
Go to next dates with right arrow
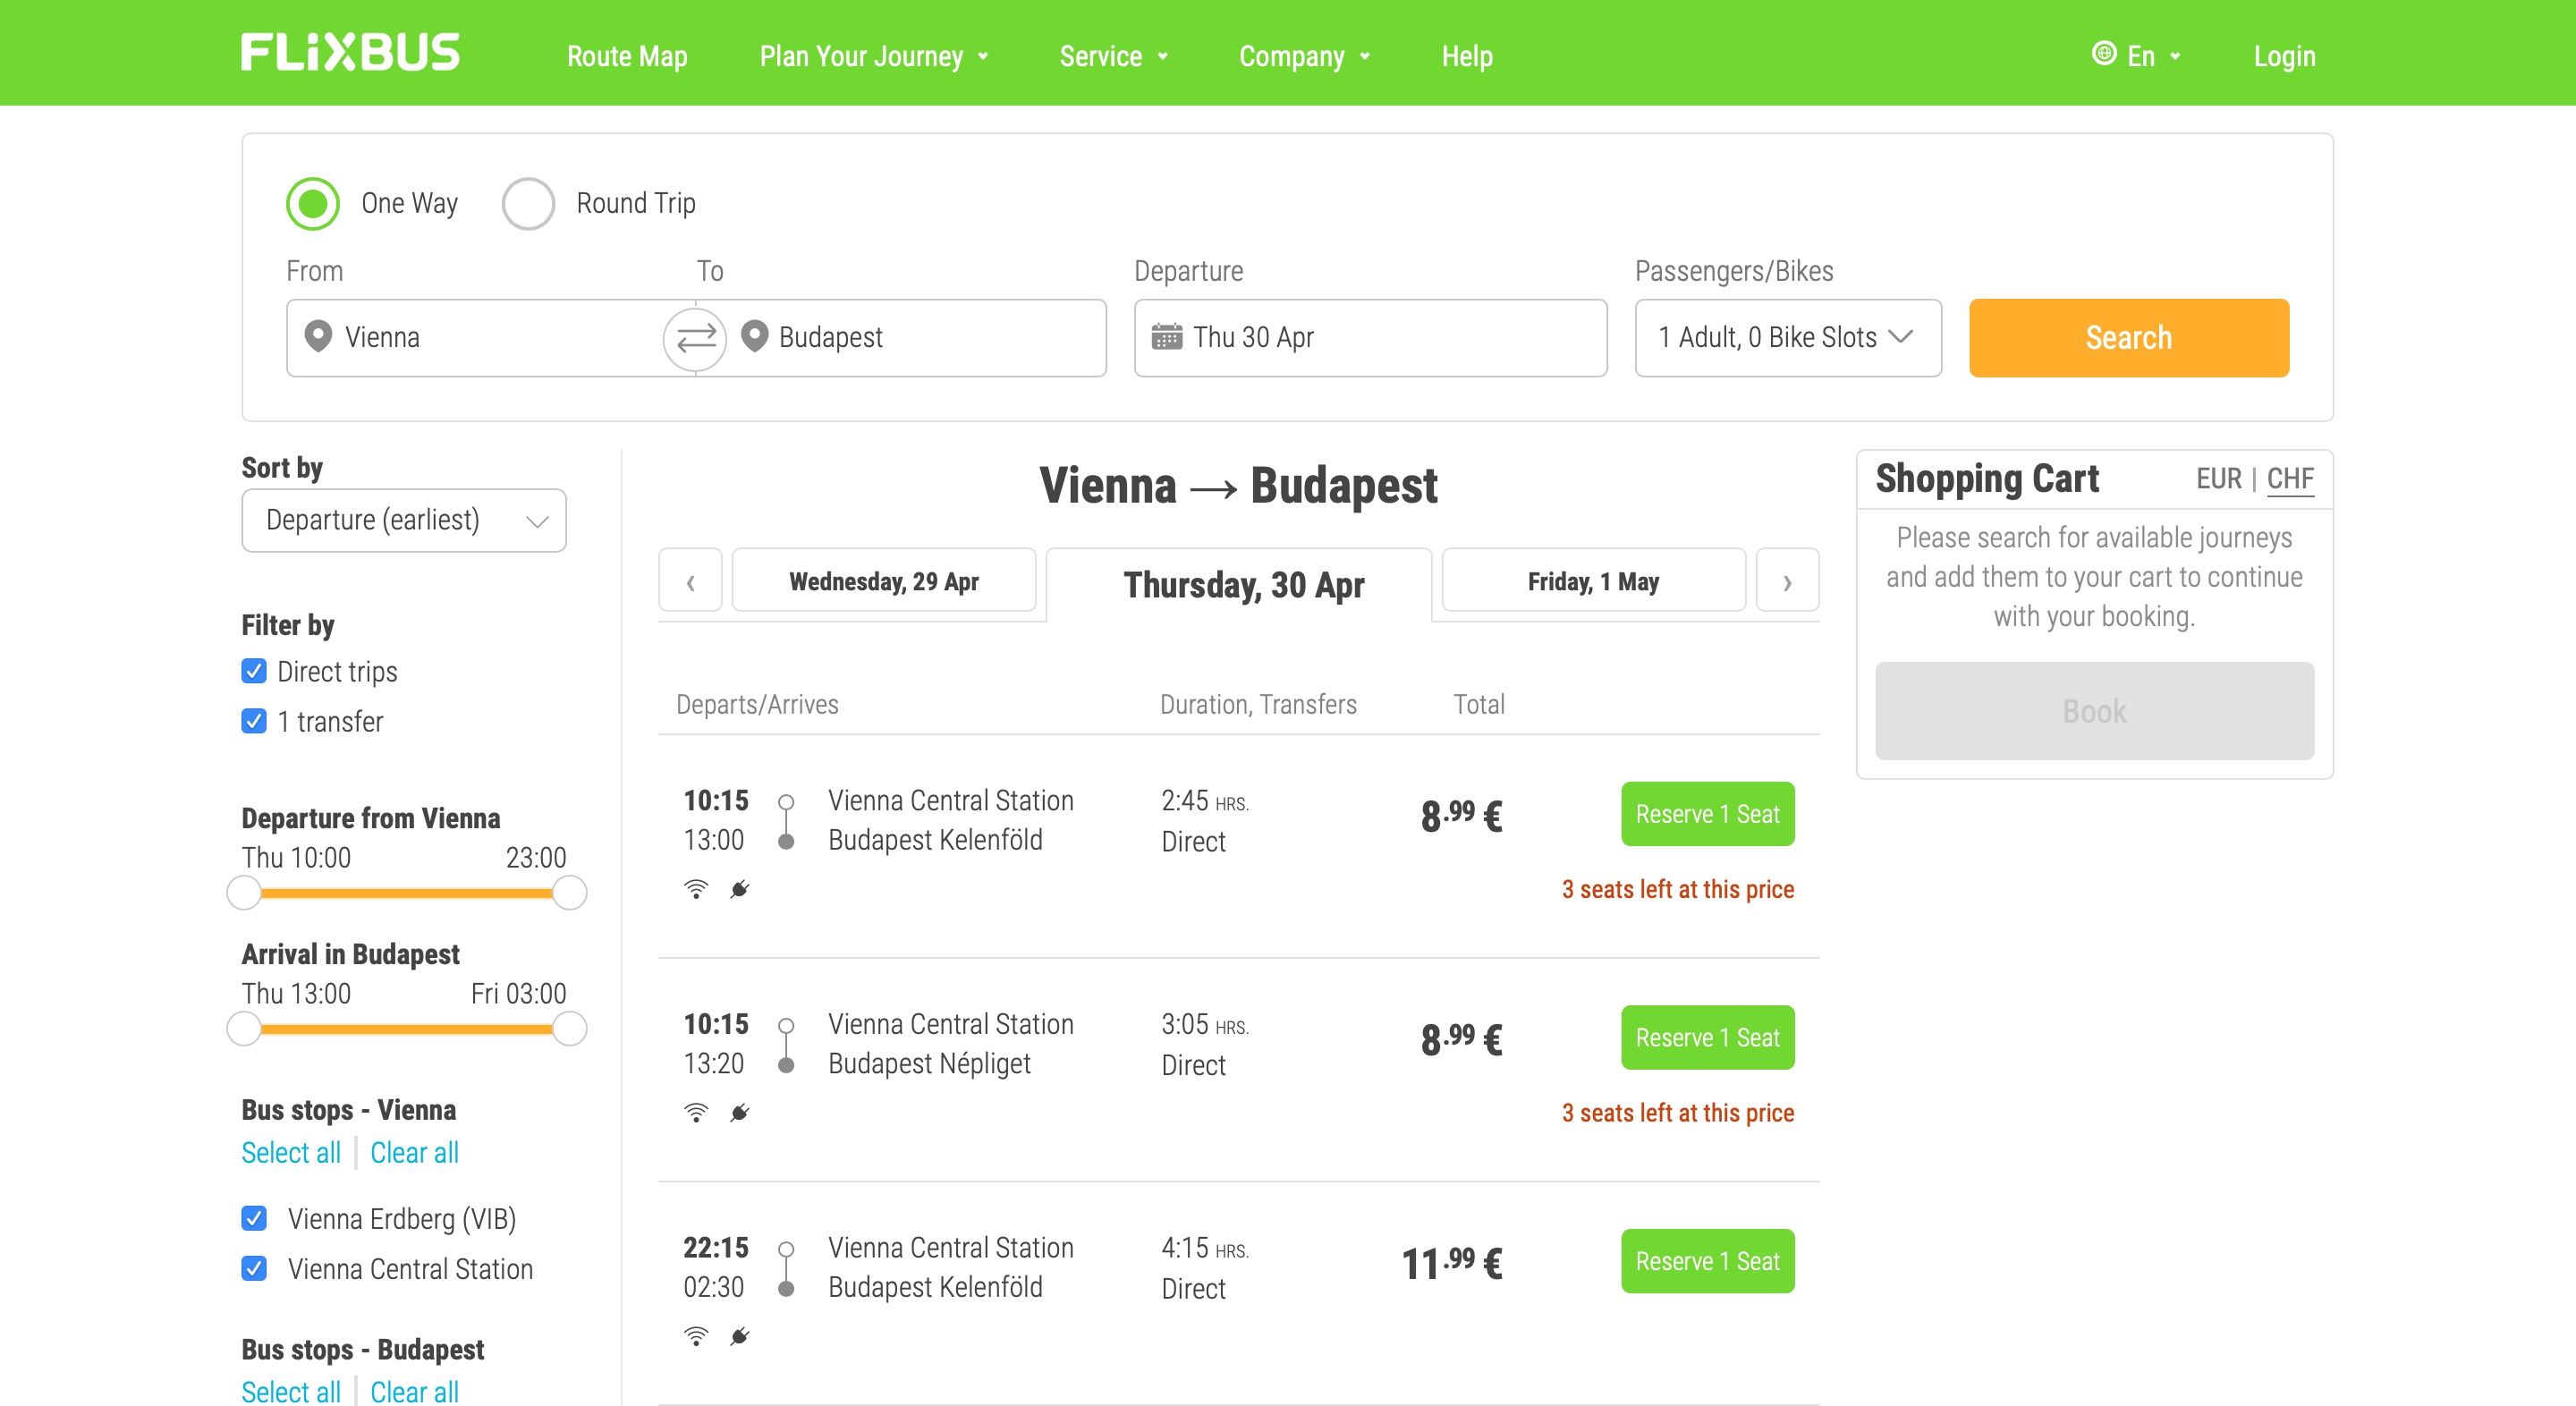point(1788,581)
